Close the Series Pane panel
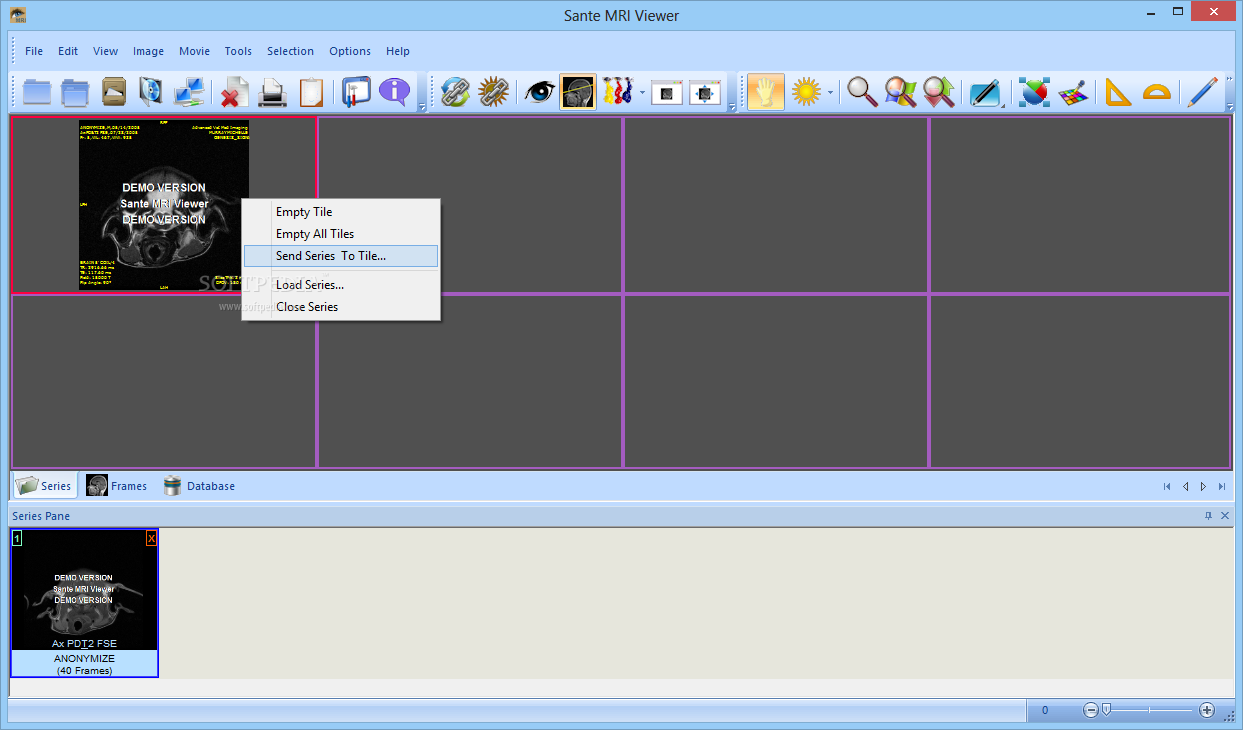1243x730 pixels. coord(1225,516)
